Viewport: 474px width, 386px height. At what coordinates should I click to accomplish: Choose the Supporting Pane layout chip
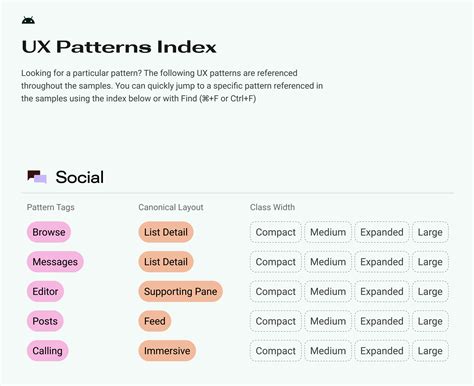tap(180, 291)
